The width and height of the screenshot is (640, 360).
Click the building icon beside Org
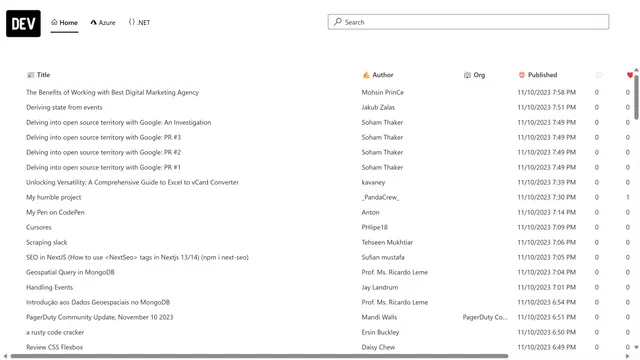tap(467, 75)
